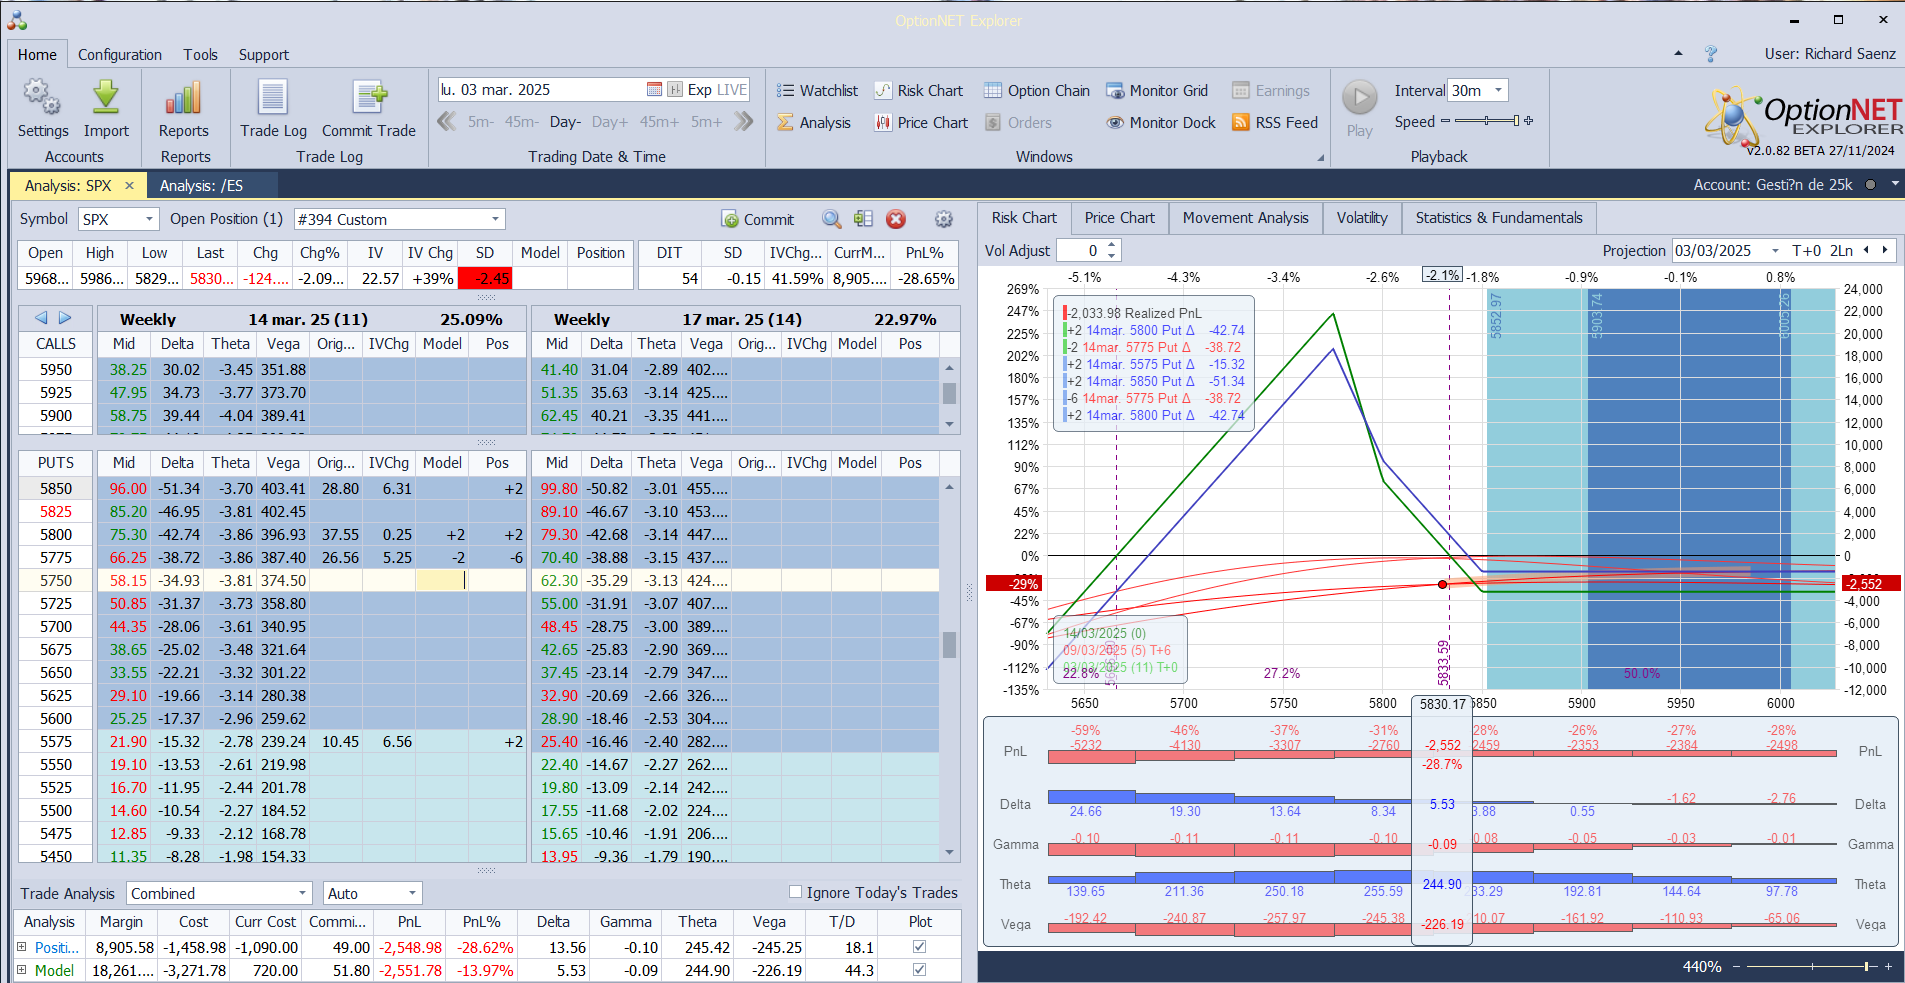Jump back with the double-left arrow
Screen dimensions: 1905x983
[x=447, y=122]
